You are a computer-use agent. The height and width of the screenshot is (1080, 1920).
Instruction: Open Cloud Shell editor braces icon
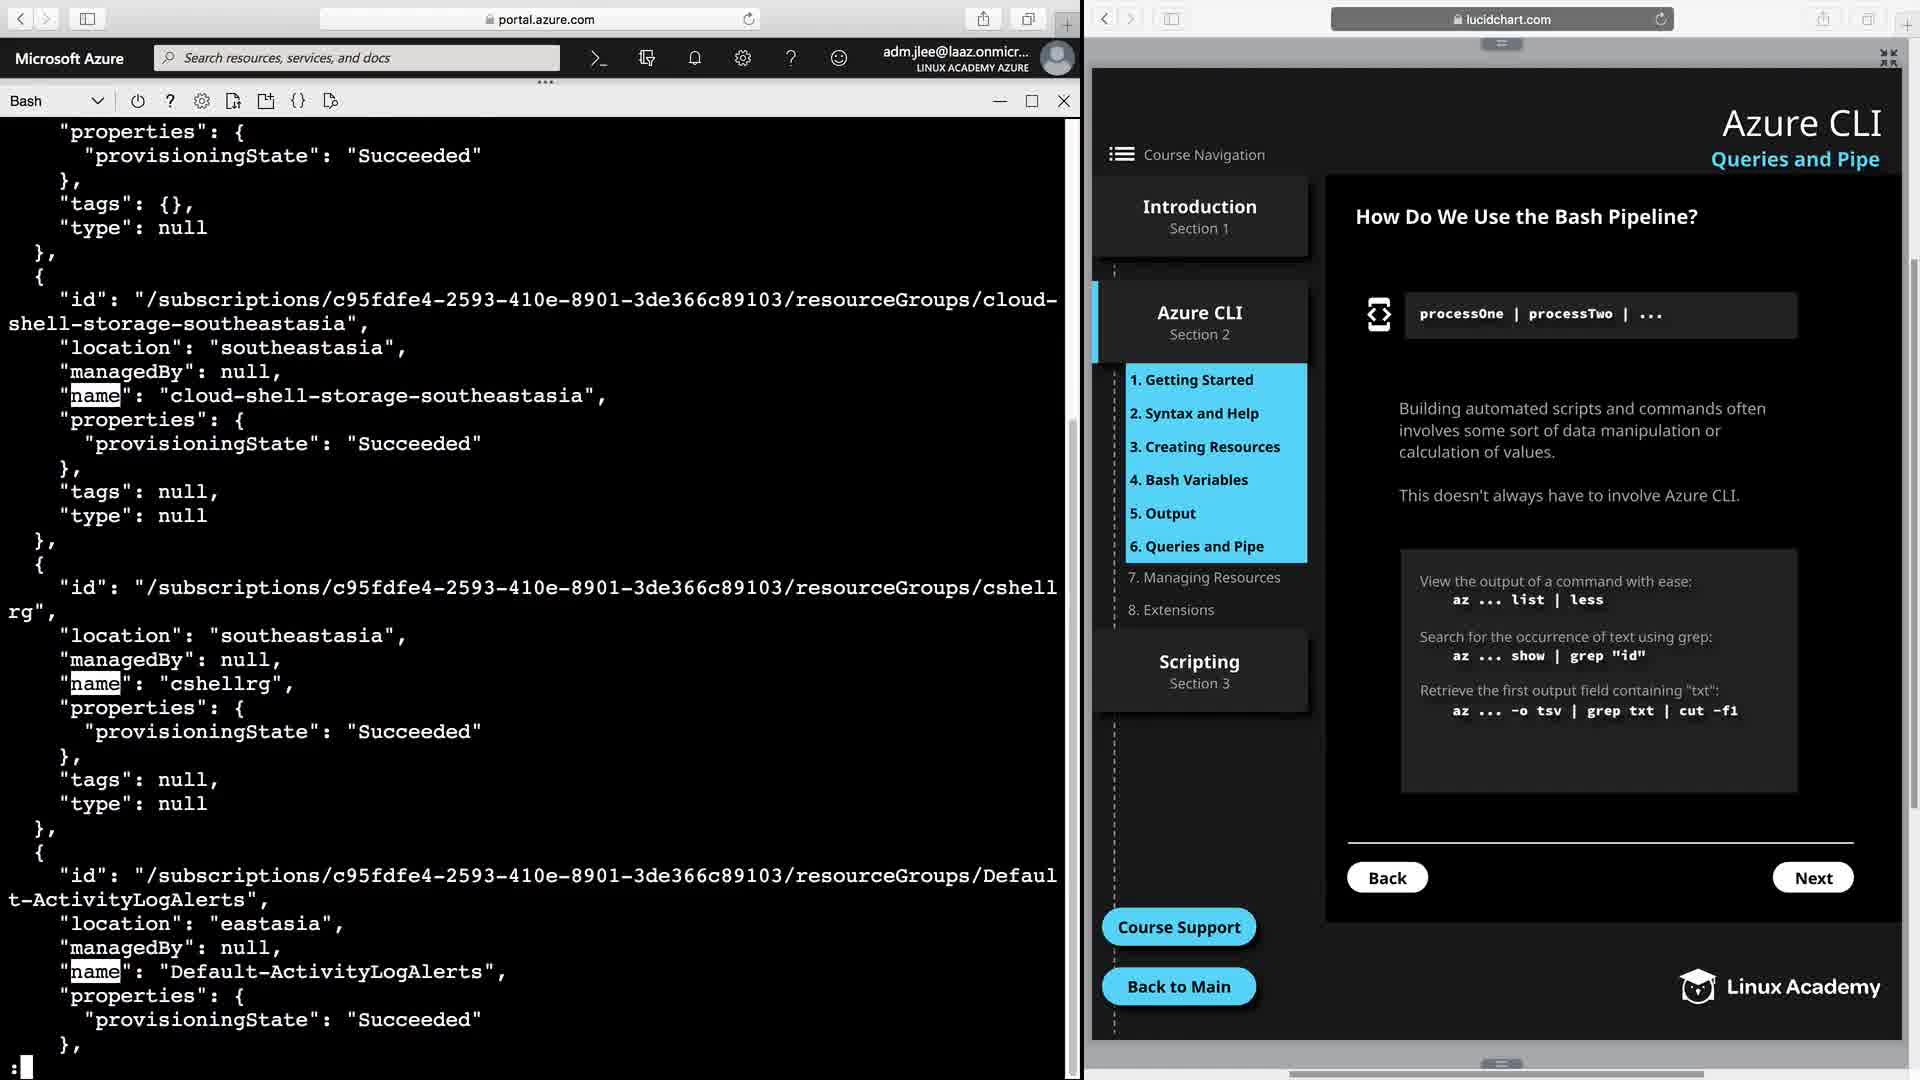298,101
